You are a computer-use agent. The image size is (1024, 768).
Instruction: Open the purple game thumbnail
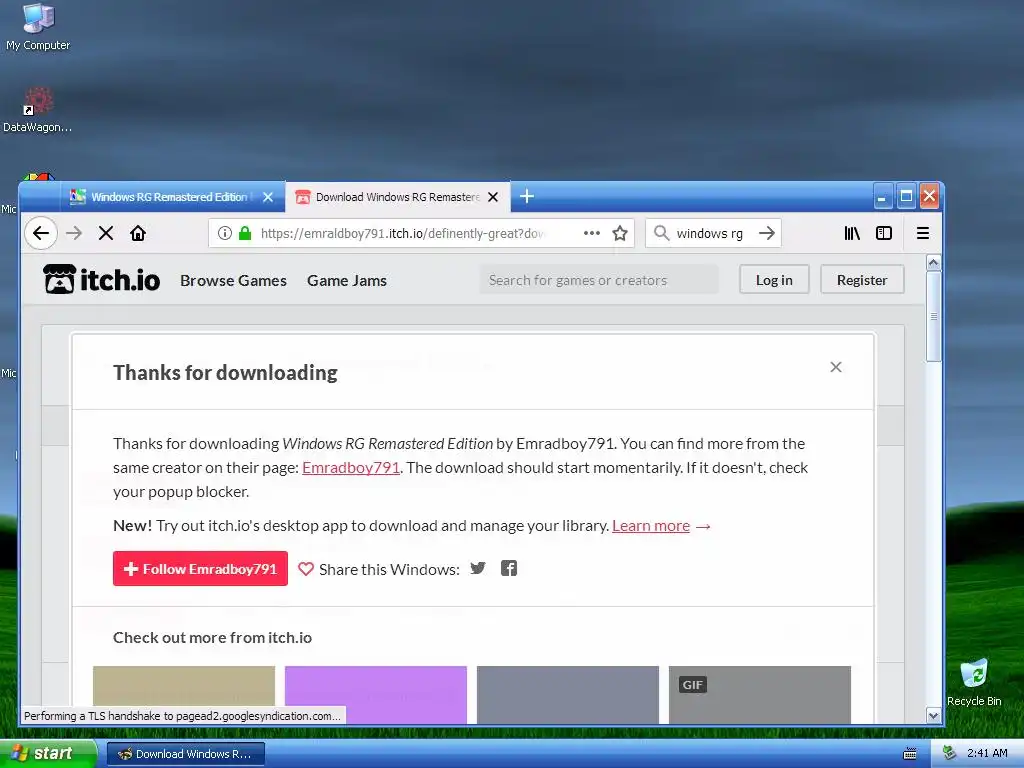(376, 695)
